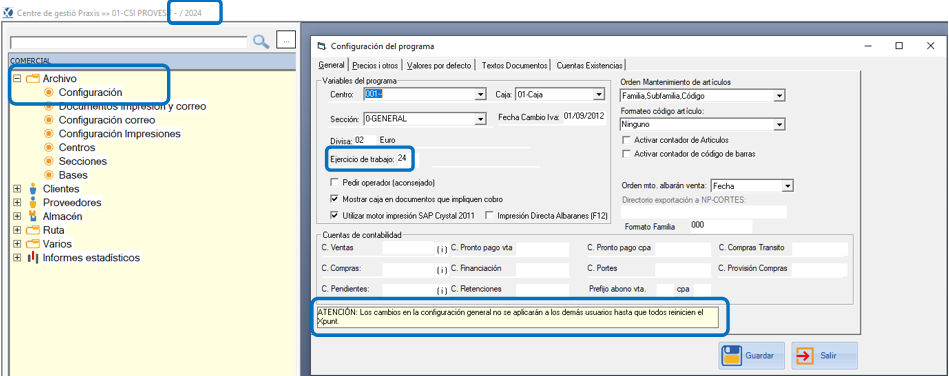Image resolution: width=949 pixels, height=376 pixels.
Task: Open the Precios i otros tab
Action: [x=375, y=65]
